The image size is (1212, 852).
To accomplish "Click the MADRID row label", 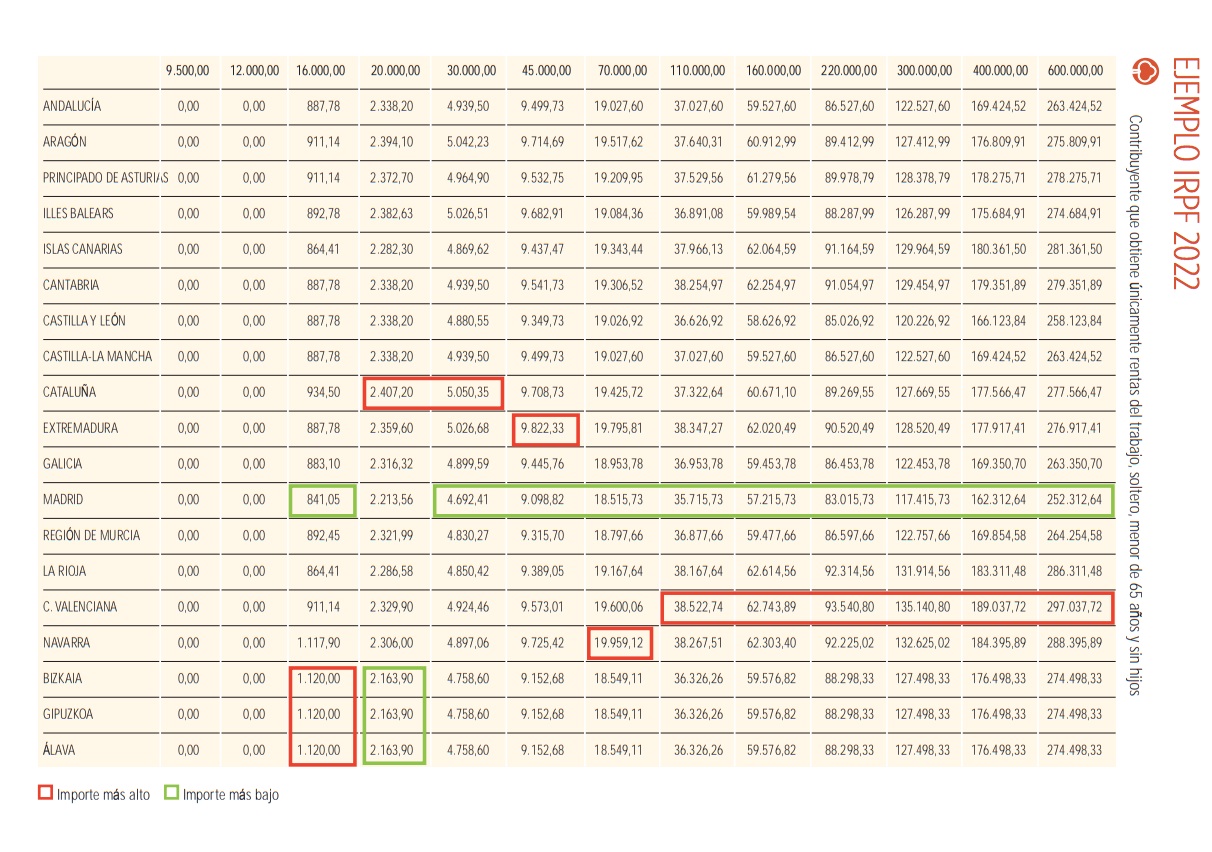I will point(63,500).
